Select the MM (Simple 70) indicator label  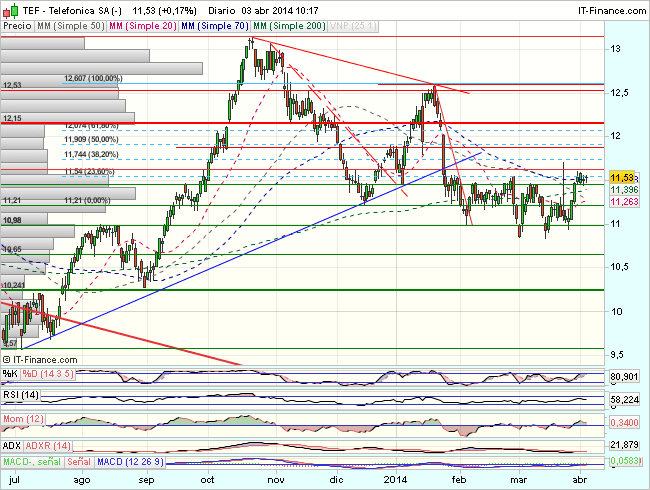tap(215, 26)
